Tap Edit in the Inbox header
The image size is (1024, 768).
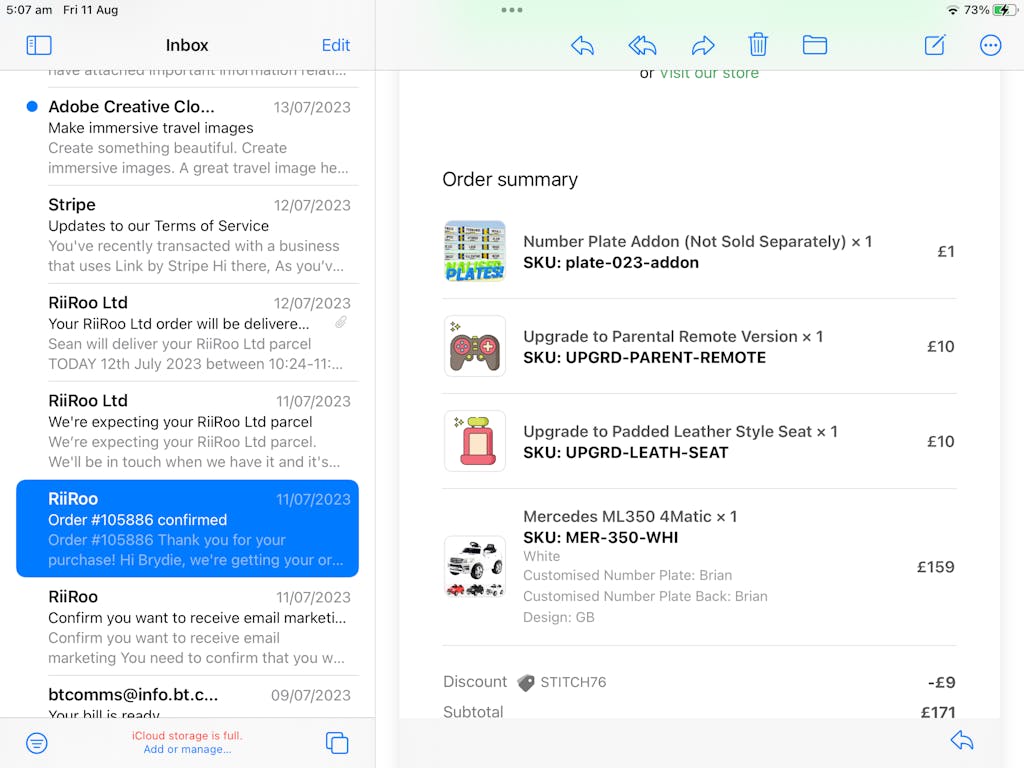335,45
